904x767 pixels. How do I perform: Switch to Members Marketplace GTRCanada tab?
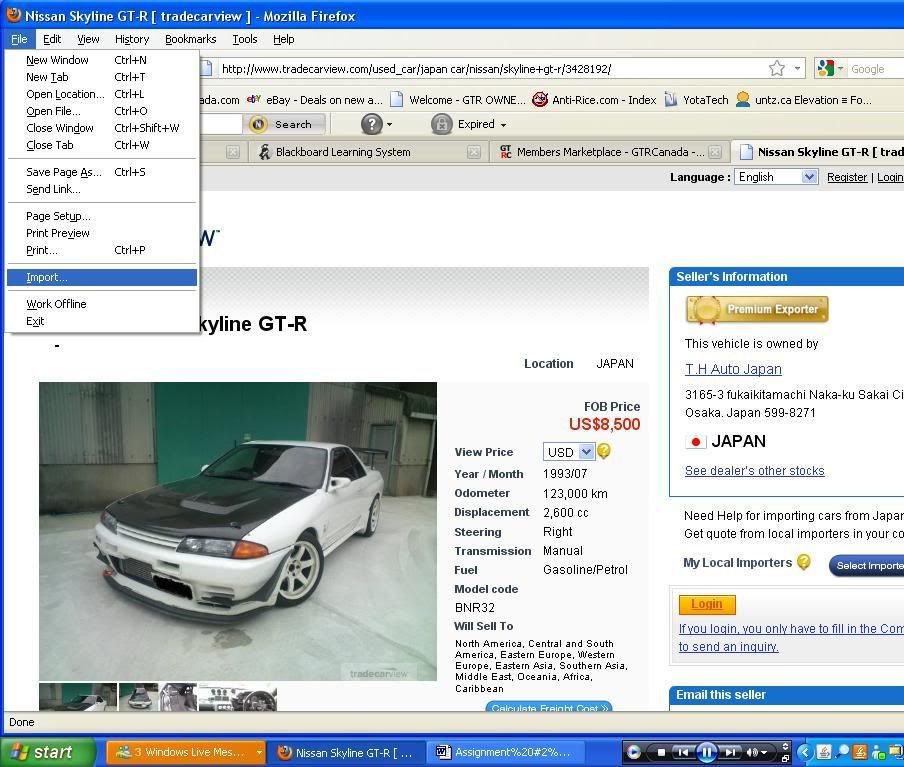click(610, 152)
